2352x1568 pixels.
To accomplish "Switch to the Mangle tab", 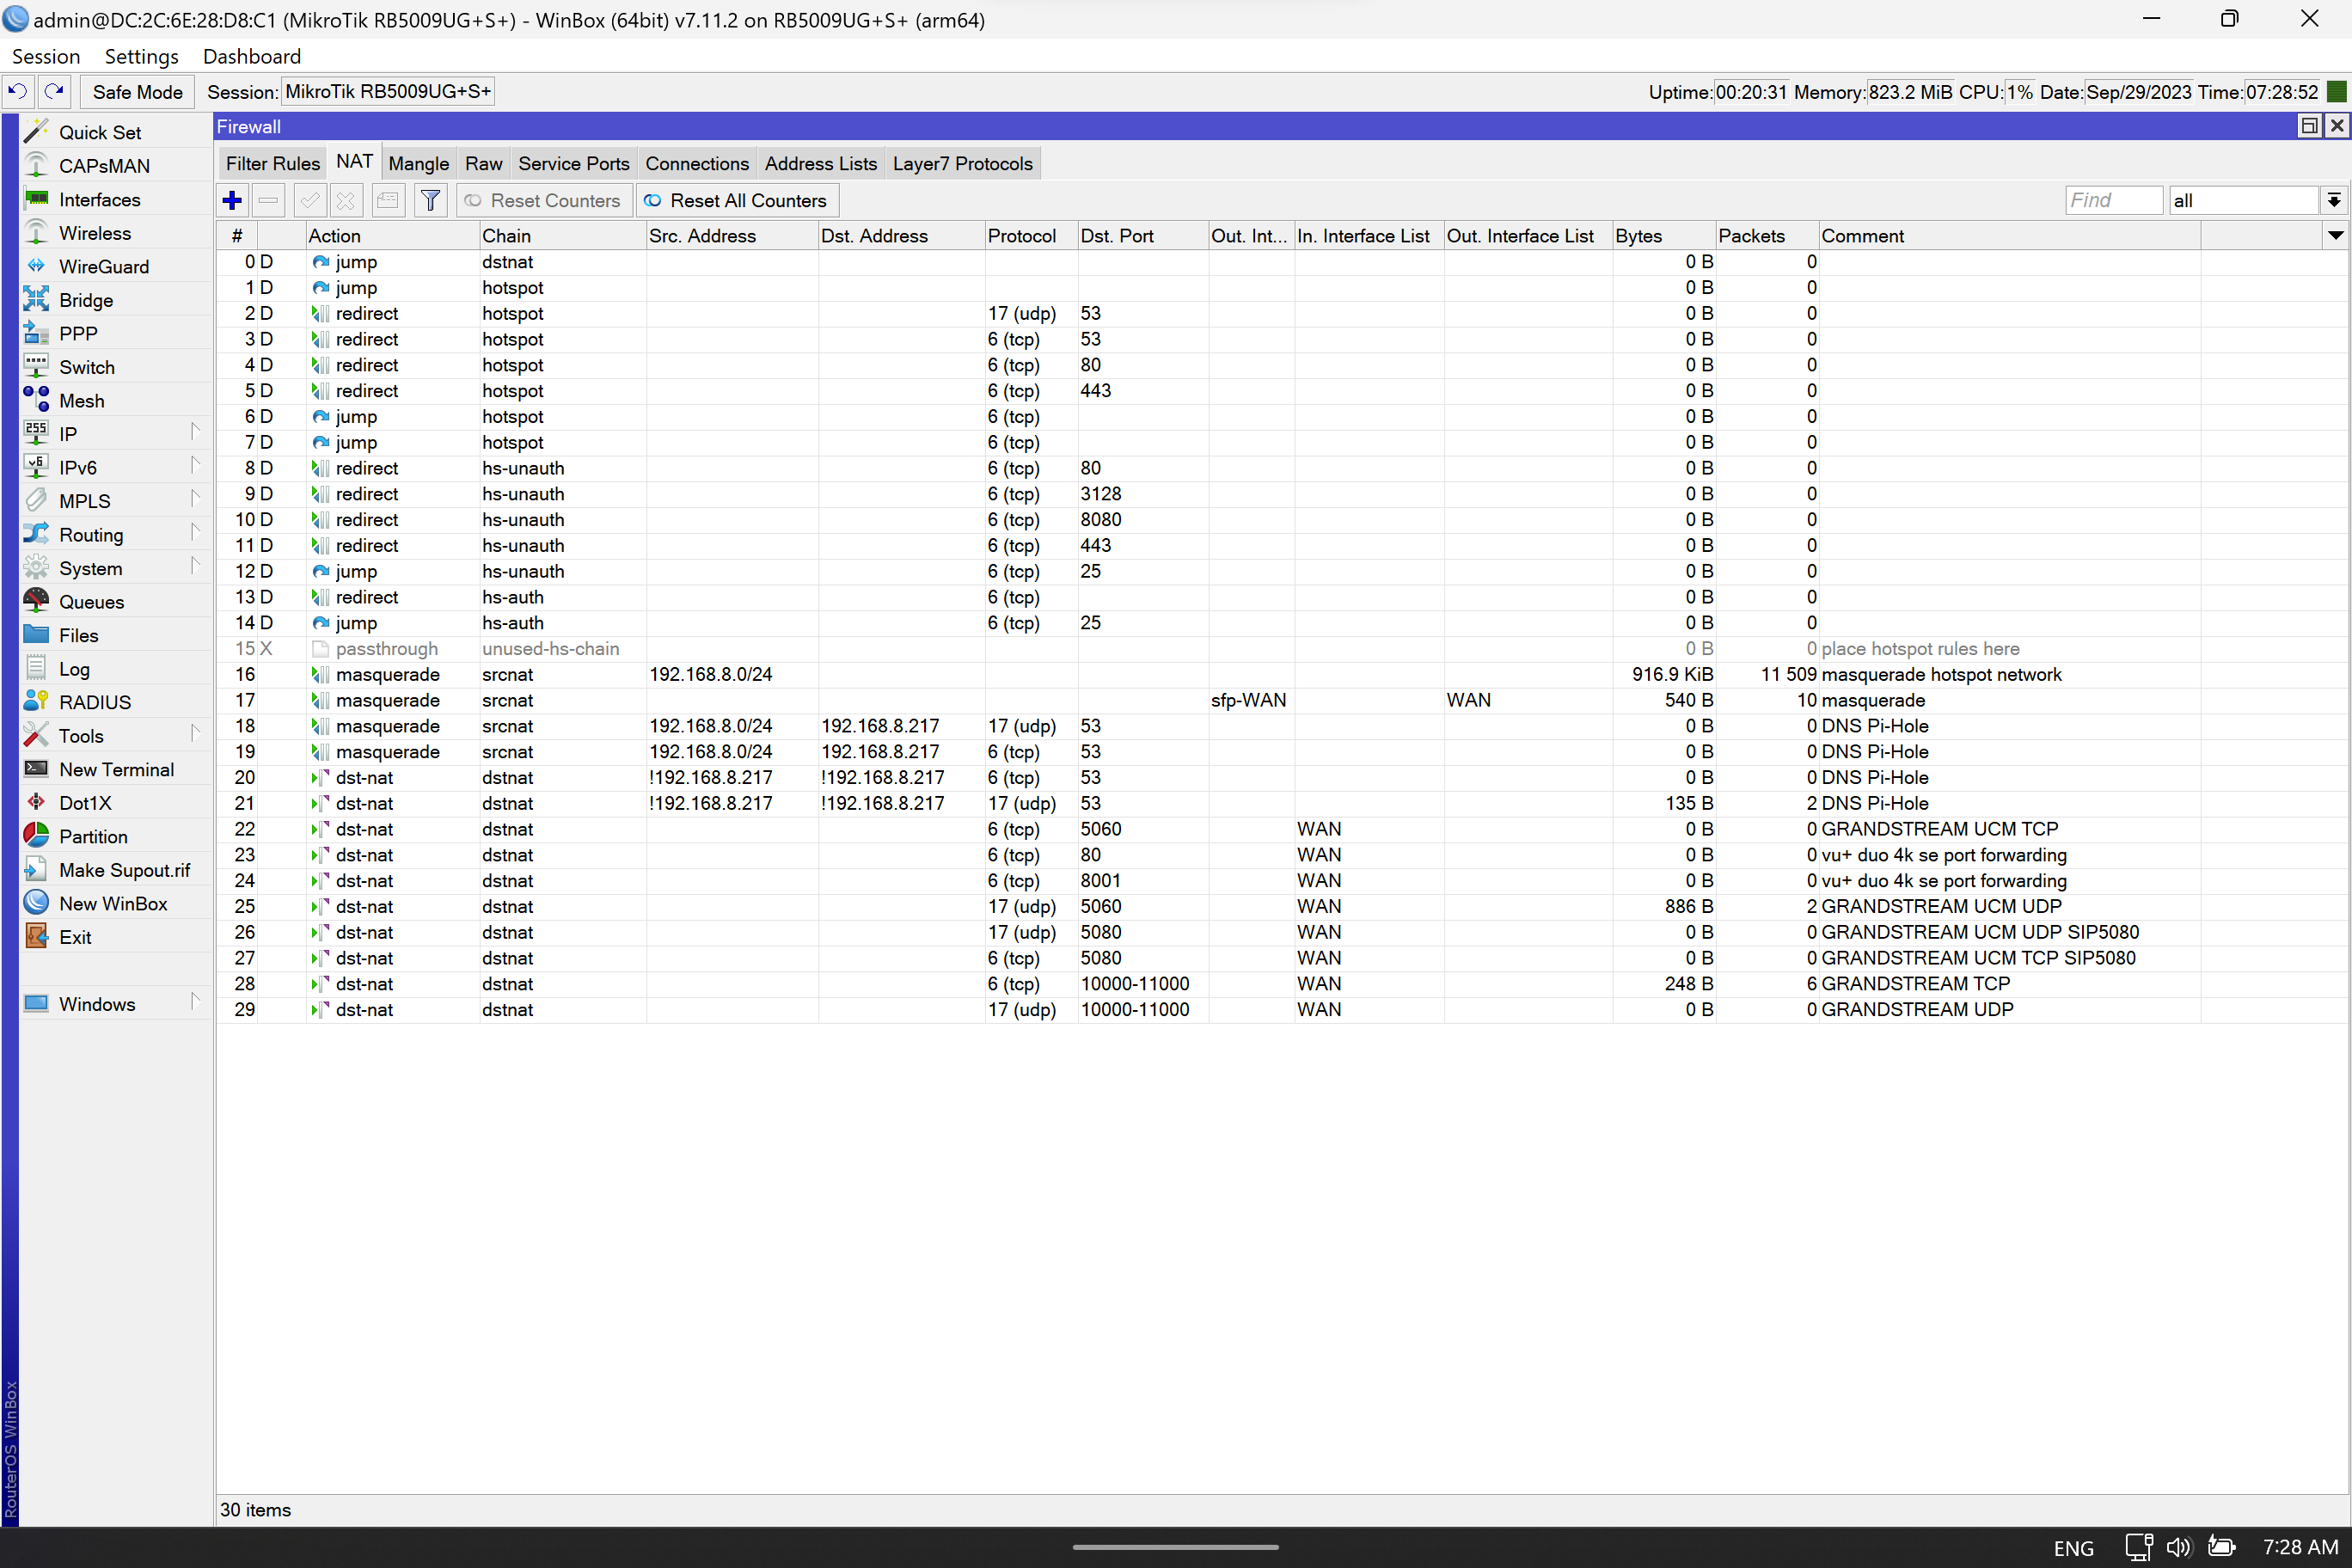I will pyautogui.click(x=418, y=163).
